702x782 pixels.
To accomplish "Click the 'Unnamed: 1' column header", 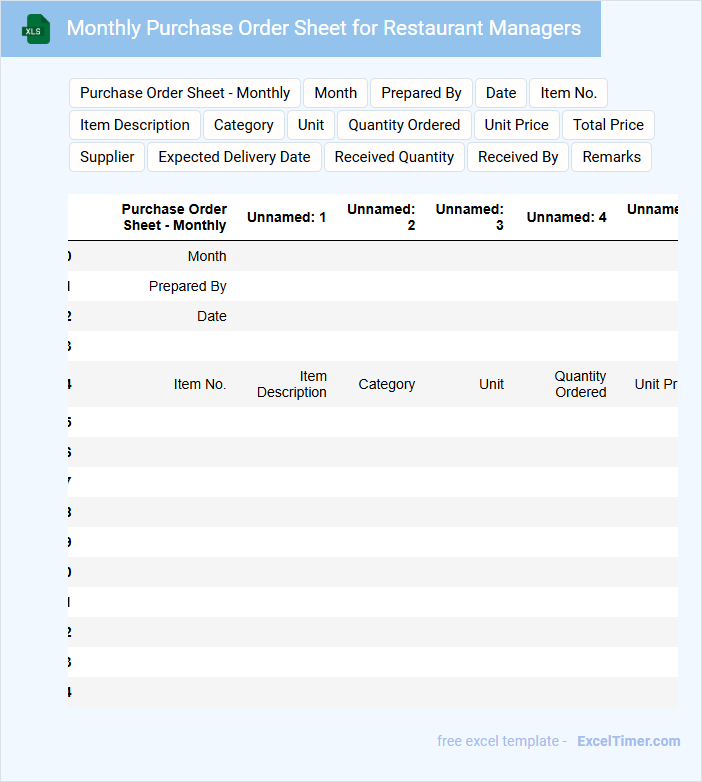I will [286, 217].
